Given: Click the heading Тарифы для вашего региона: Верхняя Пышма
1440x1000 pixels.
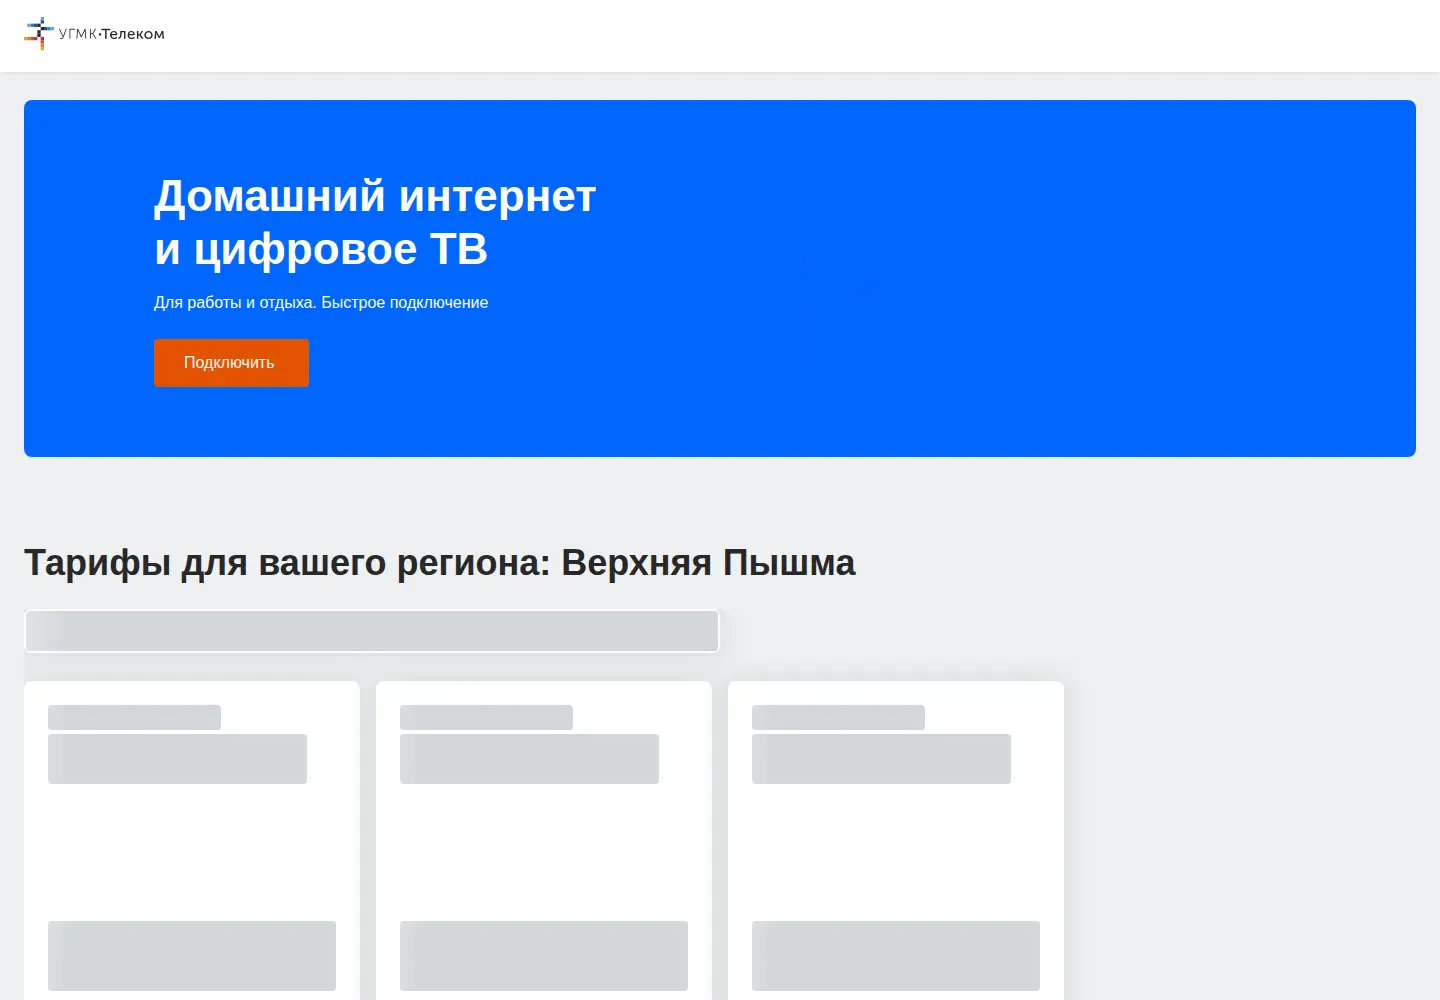Looking at the screenshot, I should point(440,563).
